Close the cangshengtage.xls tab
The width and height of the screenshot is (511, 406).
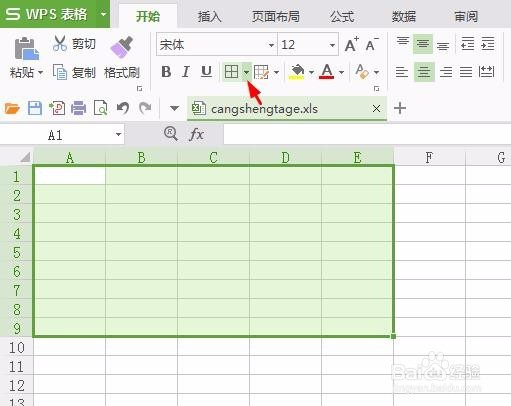click(376, 109)
